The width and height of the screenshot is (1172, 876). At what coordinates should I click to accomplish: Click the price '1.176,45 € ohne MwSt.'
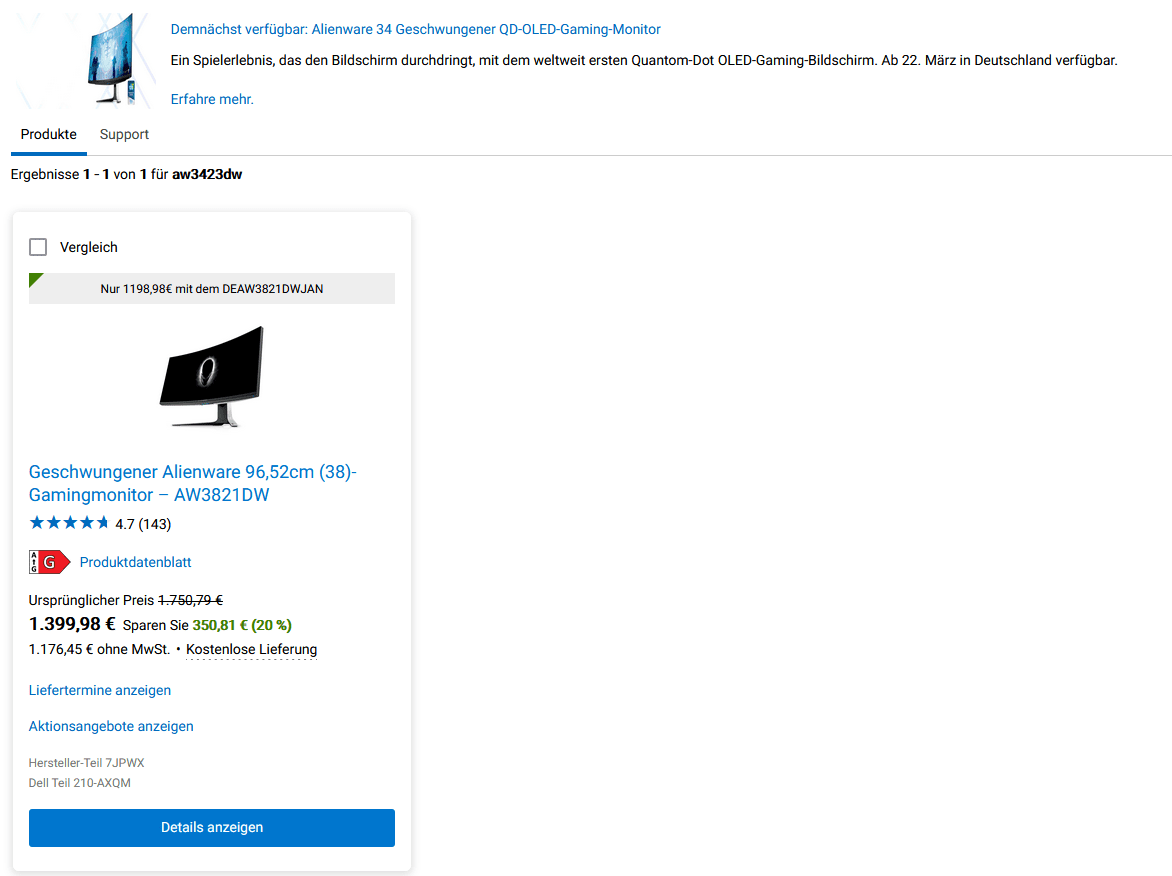[99, 650]
